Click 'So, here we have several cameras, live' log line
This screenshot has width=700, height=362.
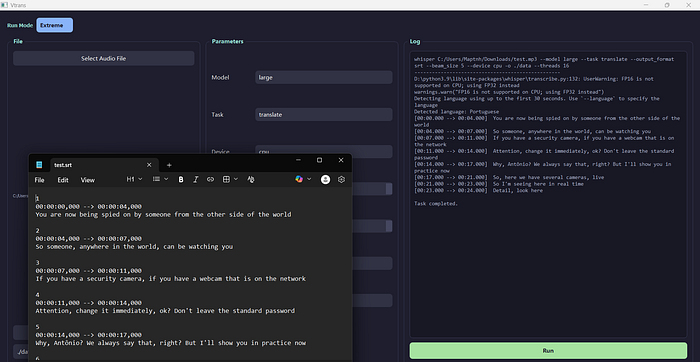coord(509,177)
